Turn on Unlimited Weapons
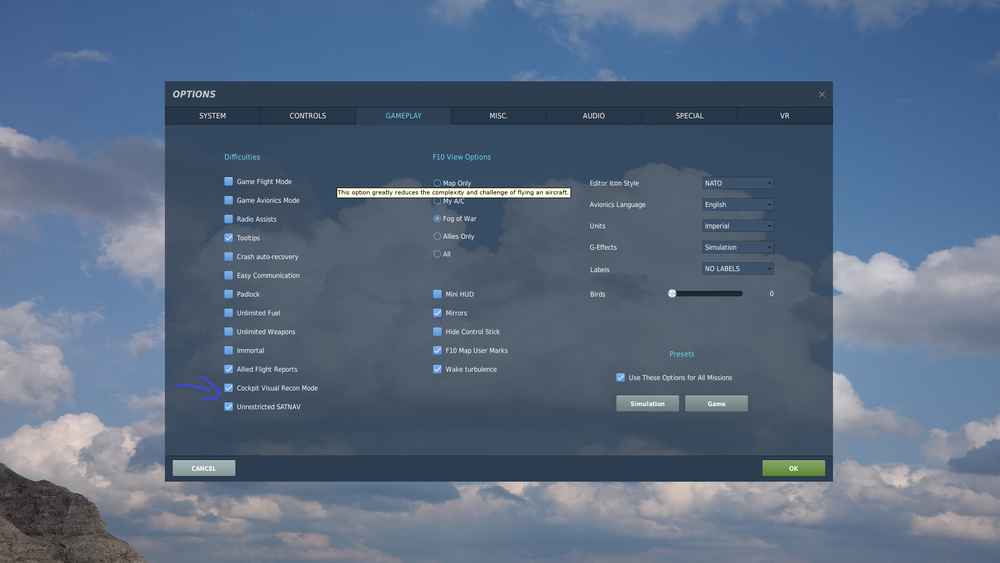 [x=228, y=332]
